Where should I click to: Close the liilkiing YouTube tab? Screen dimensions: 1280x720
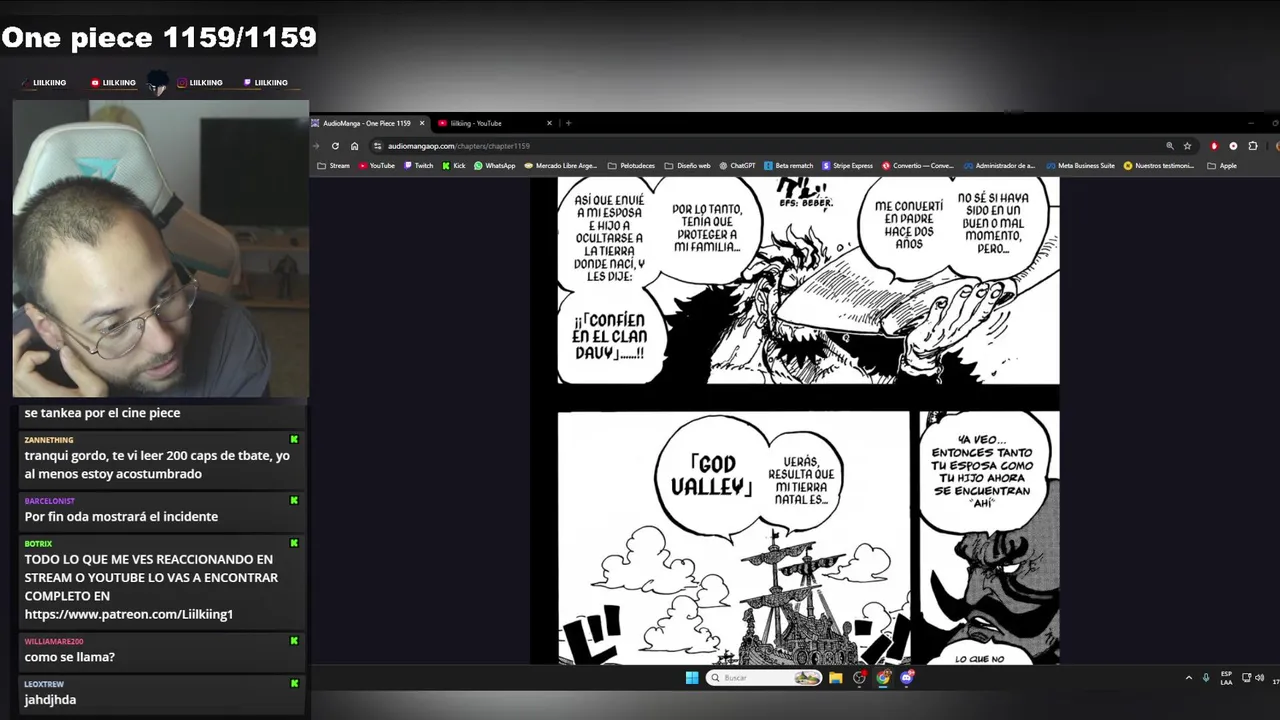click(549, 123)
